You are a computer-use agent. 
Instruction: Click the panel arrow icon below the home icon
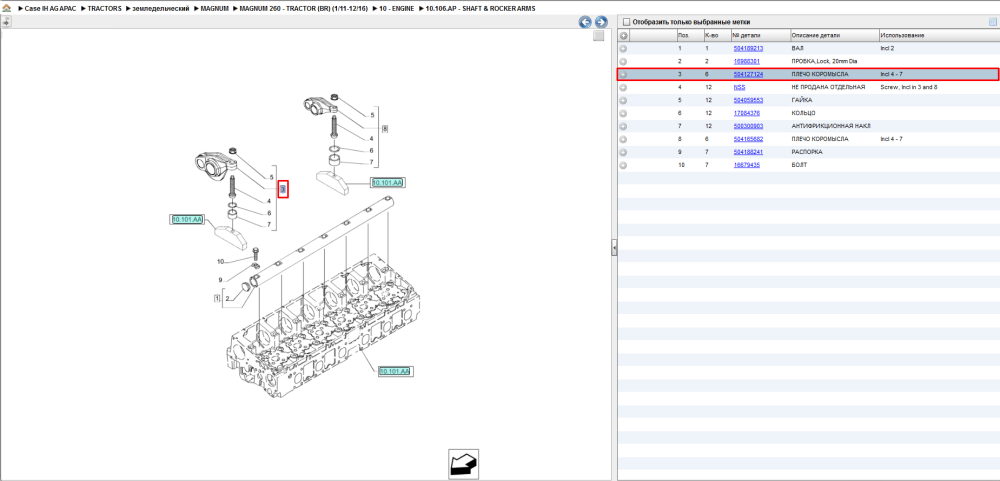6,22
